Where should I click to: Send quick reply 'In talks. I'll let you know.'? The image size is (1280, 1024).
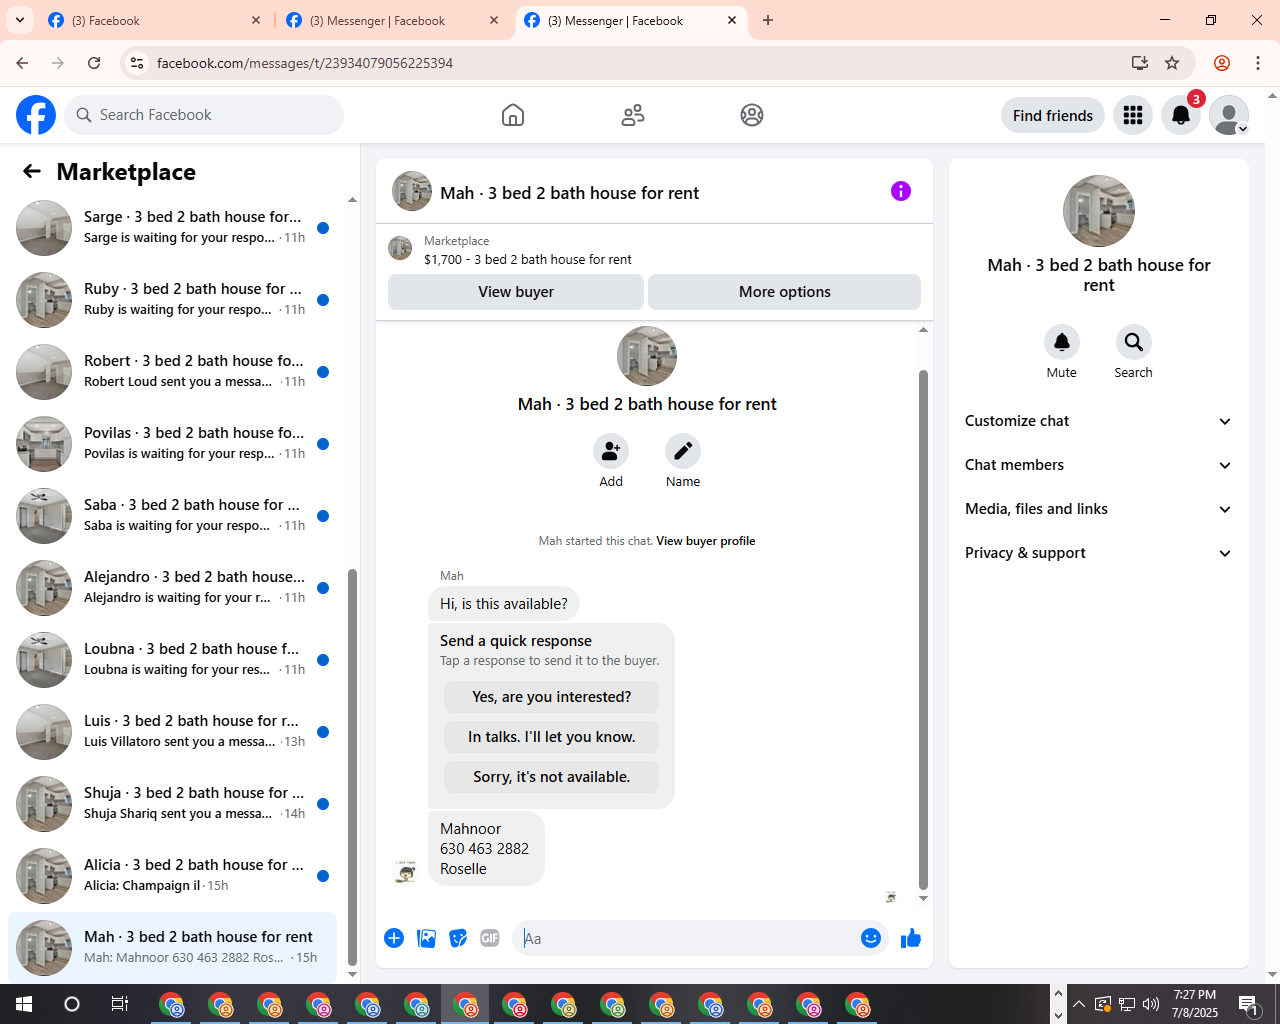pyautogui.click(x=552, y=737)
